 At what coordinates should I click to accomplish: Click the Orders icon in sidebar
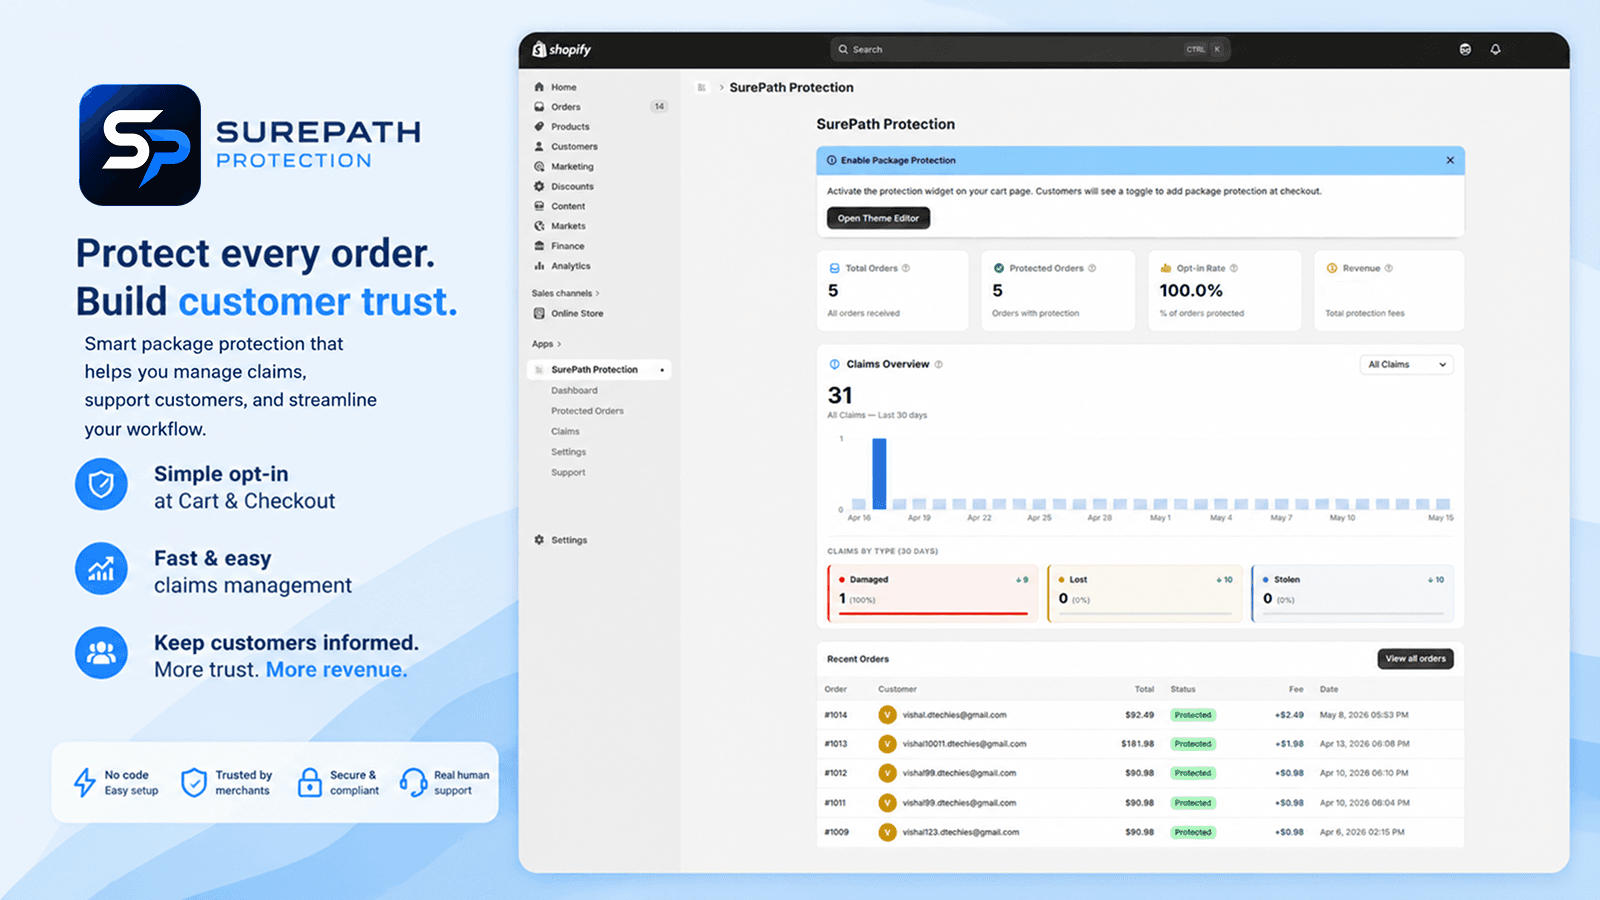click(539, 107)
